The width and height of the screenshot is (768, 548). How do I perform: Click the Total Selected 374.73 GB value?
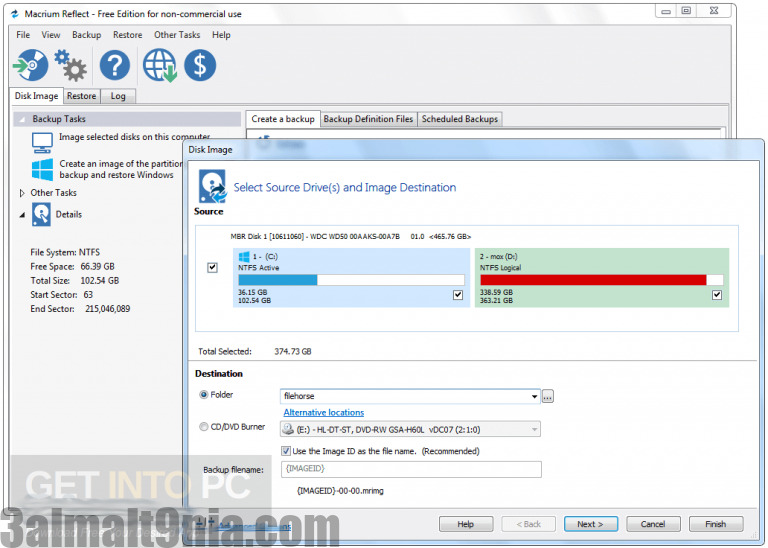292,352
